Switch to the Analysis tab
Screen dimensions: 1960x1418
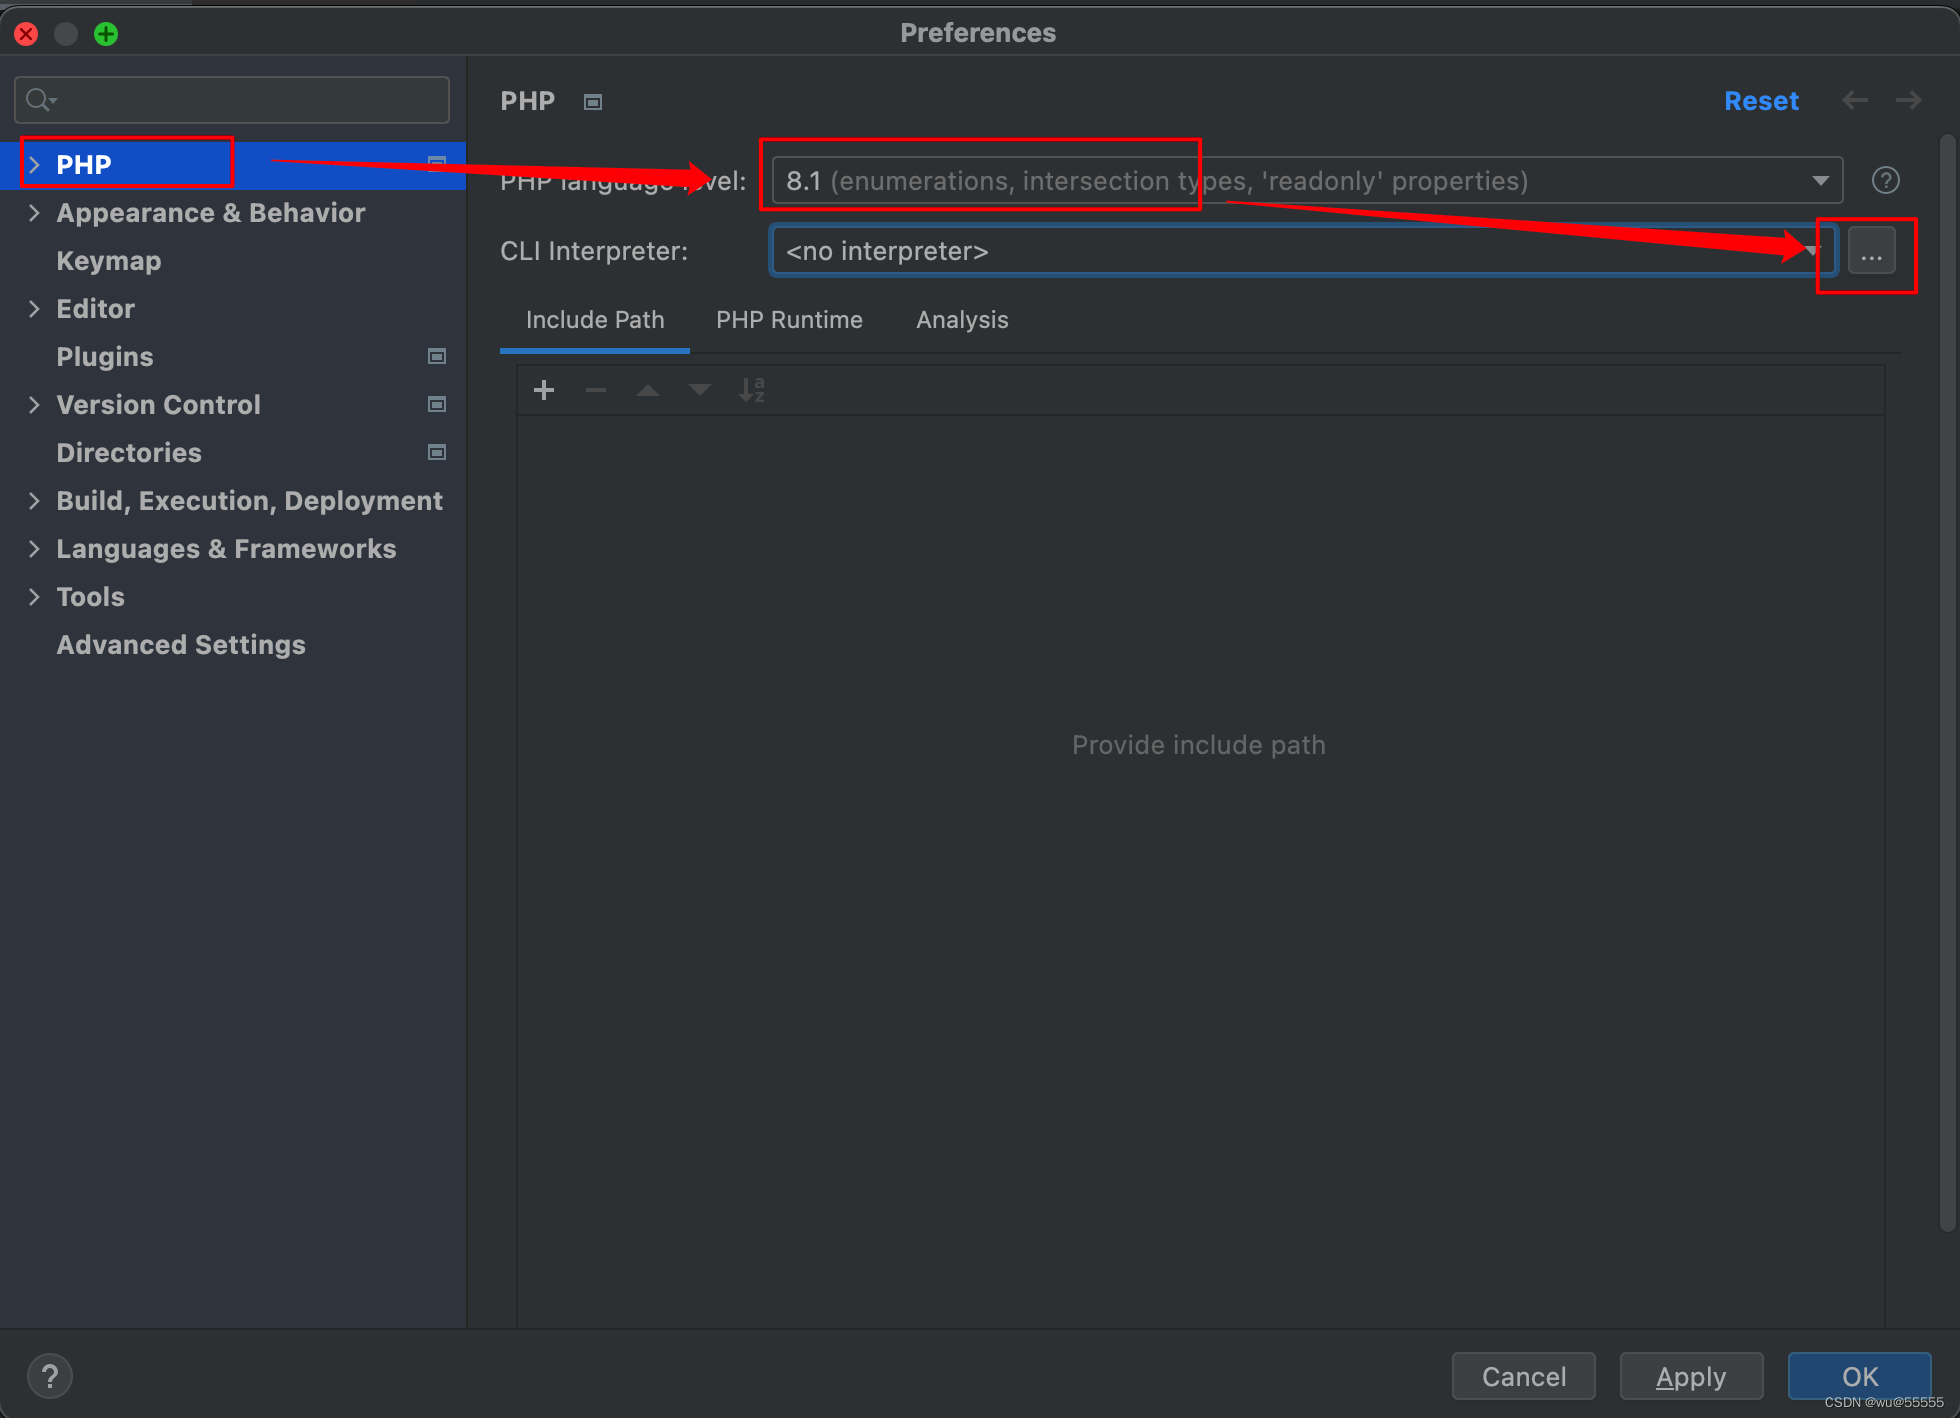click(962, 320)
